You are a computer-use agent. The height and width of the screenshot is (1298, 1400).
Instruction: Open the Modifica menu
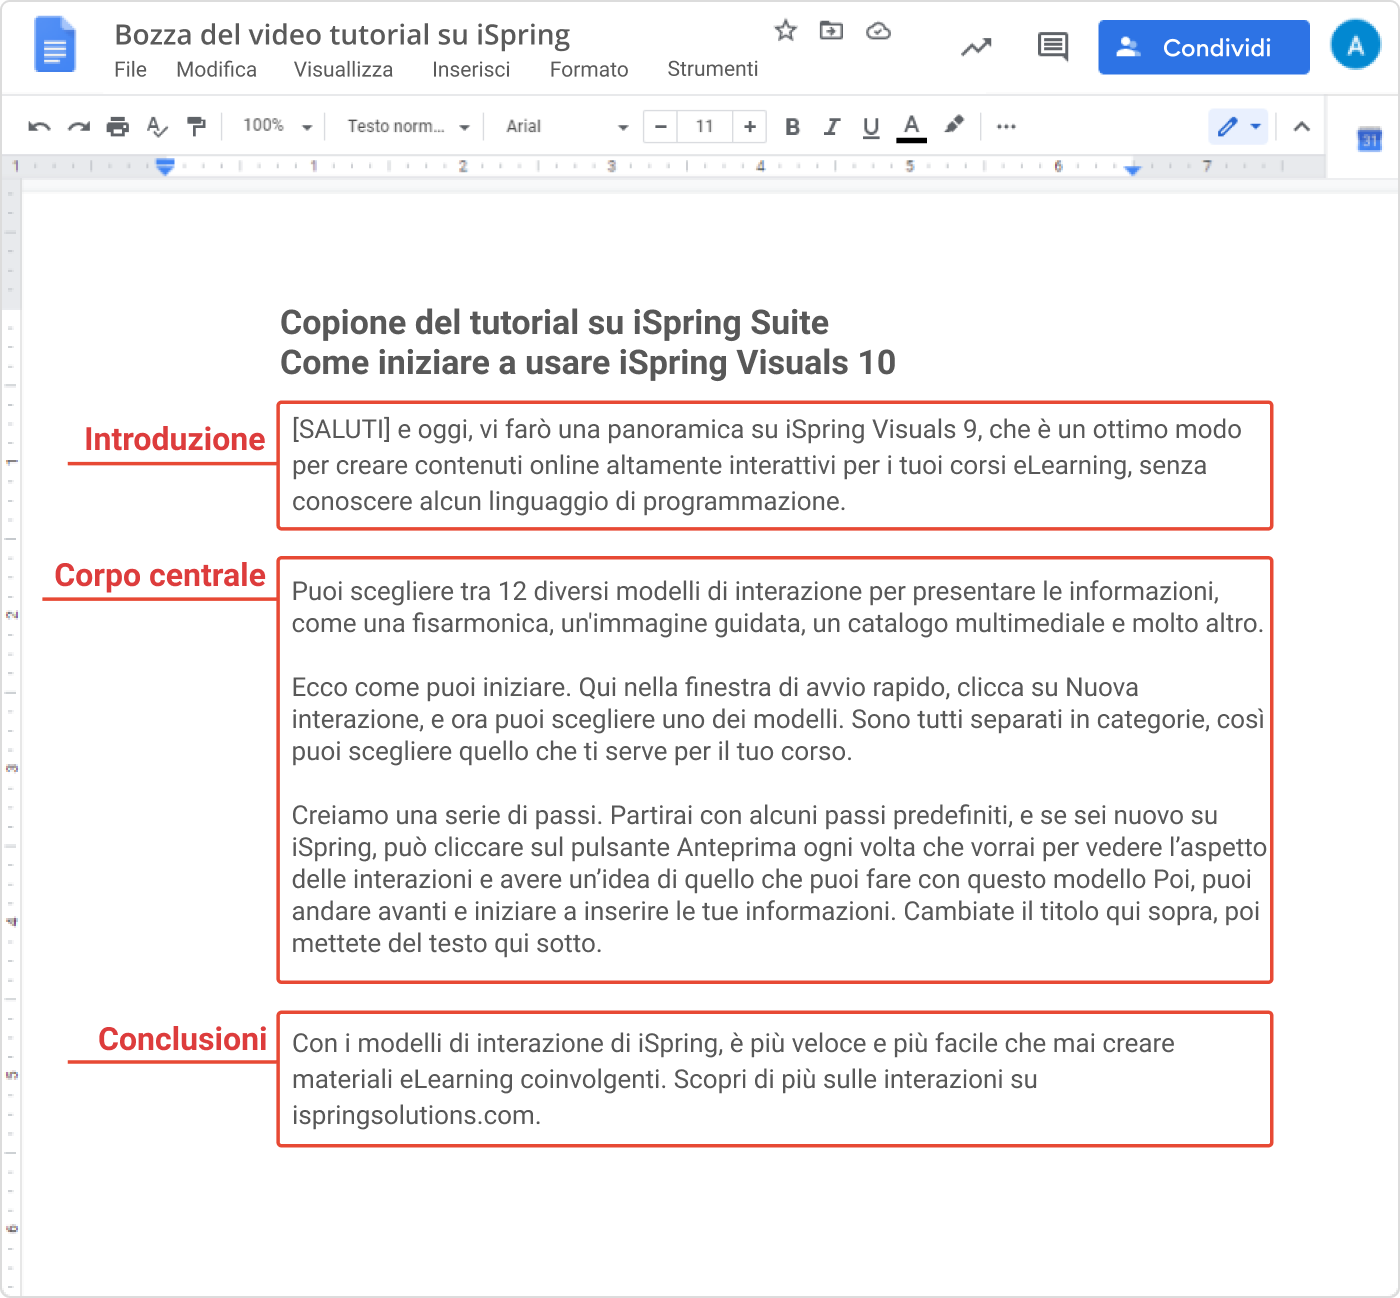[216, 69]
